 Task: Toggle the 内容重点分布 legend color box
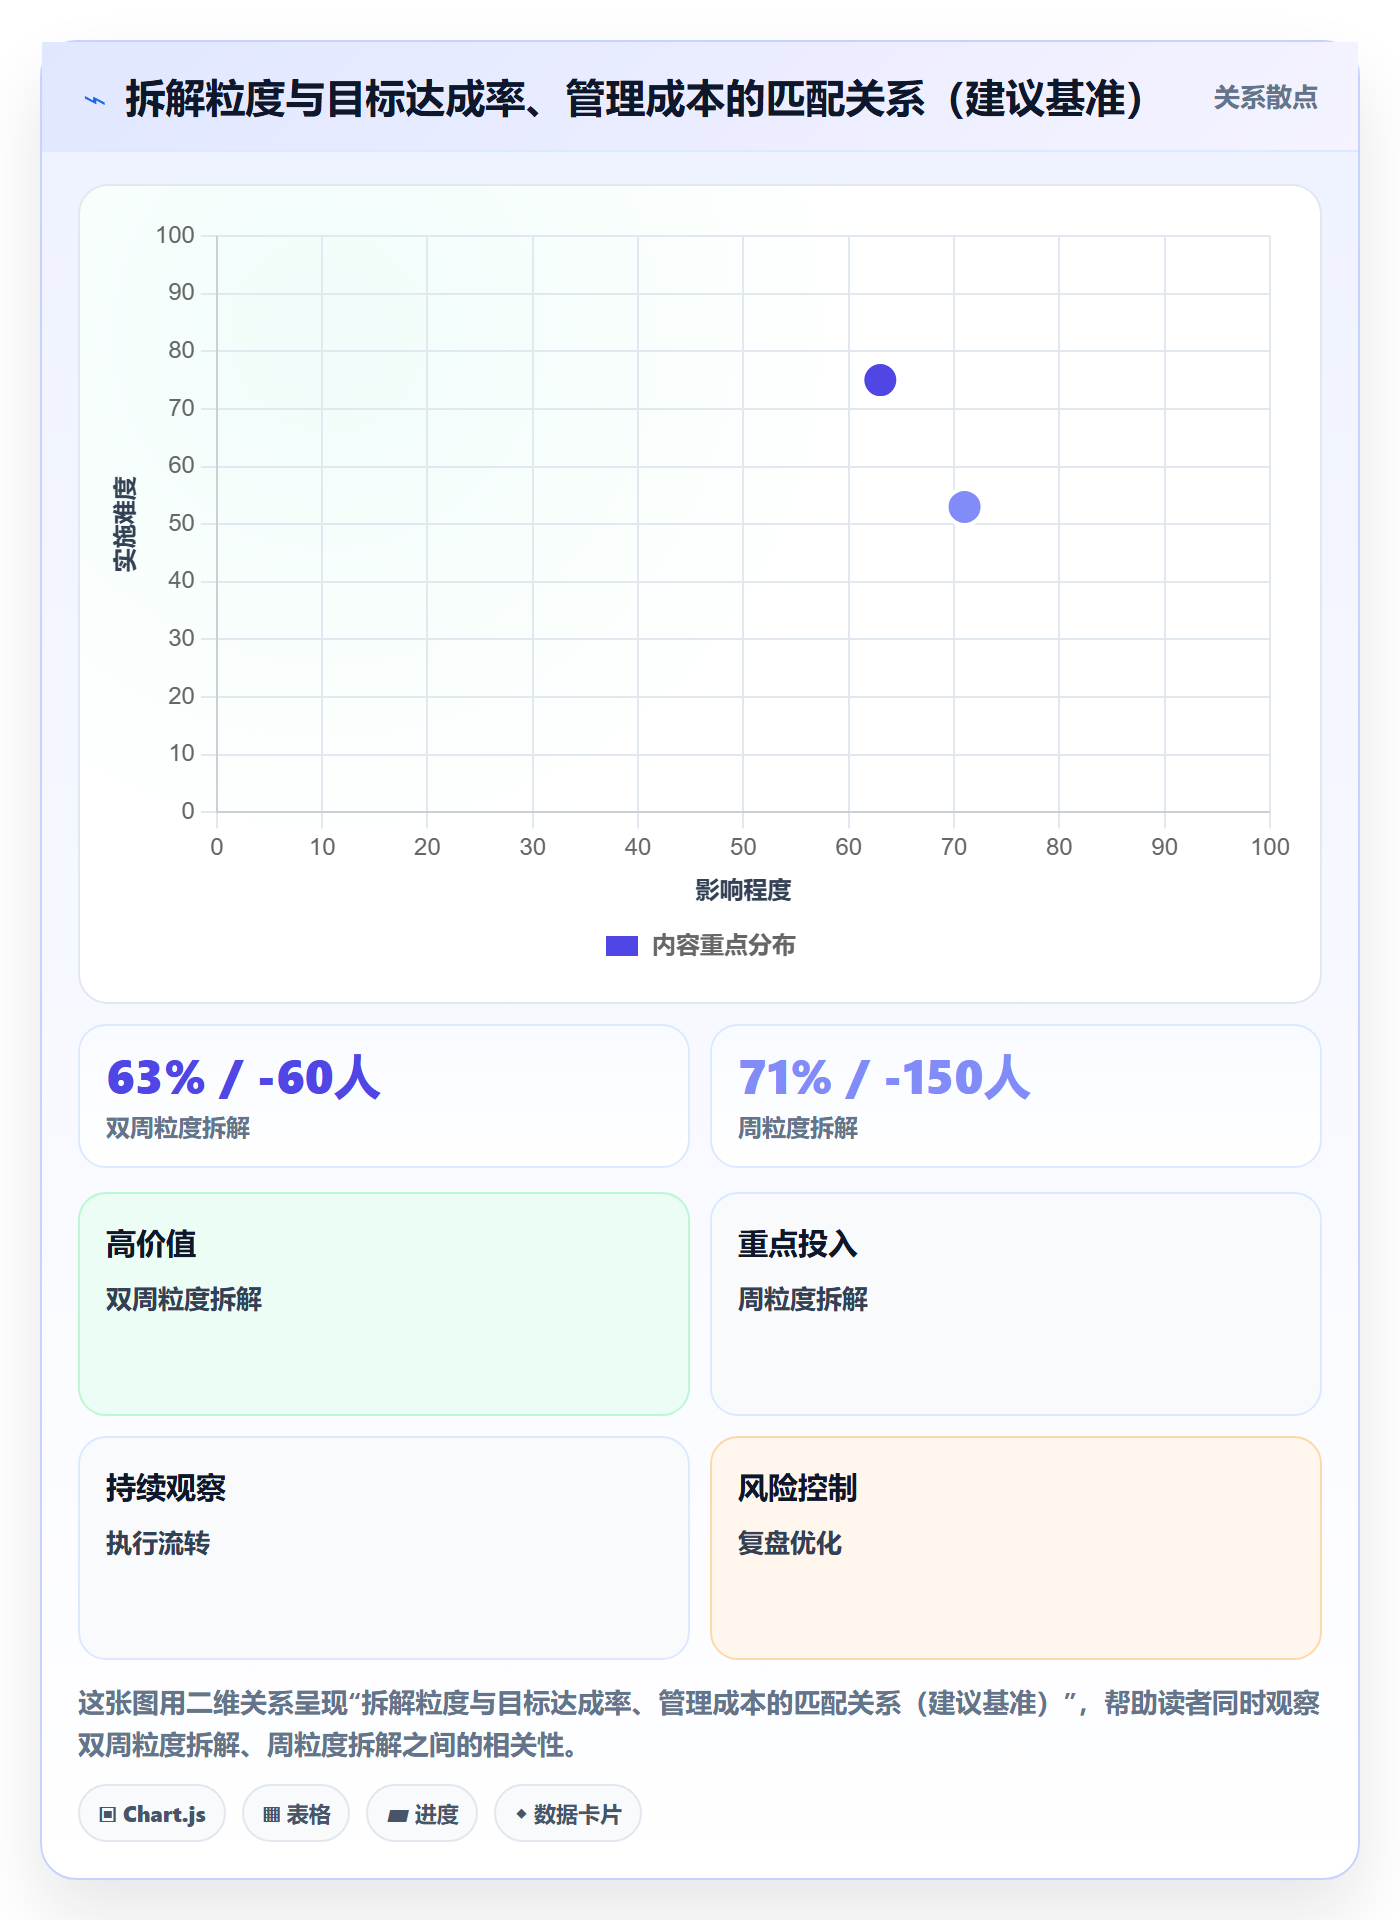(622, 946)
